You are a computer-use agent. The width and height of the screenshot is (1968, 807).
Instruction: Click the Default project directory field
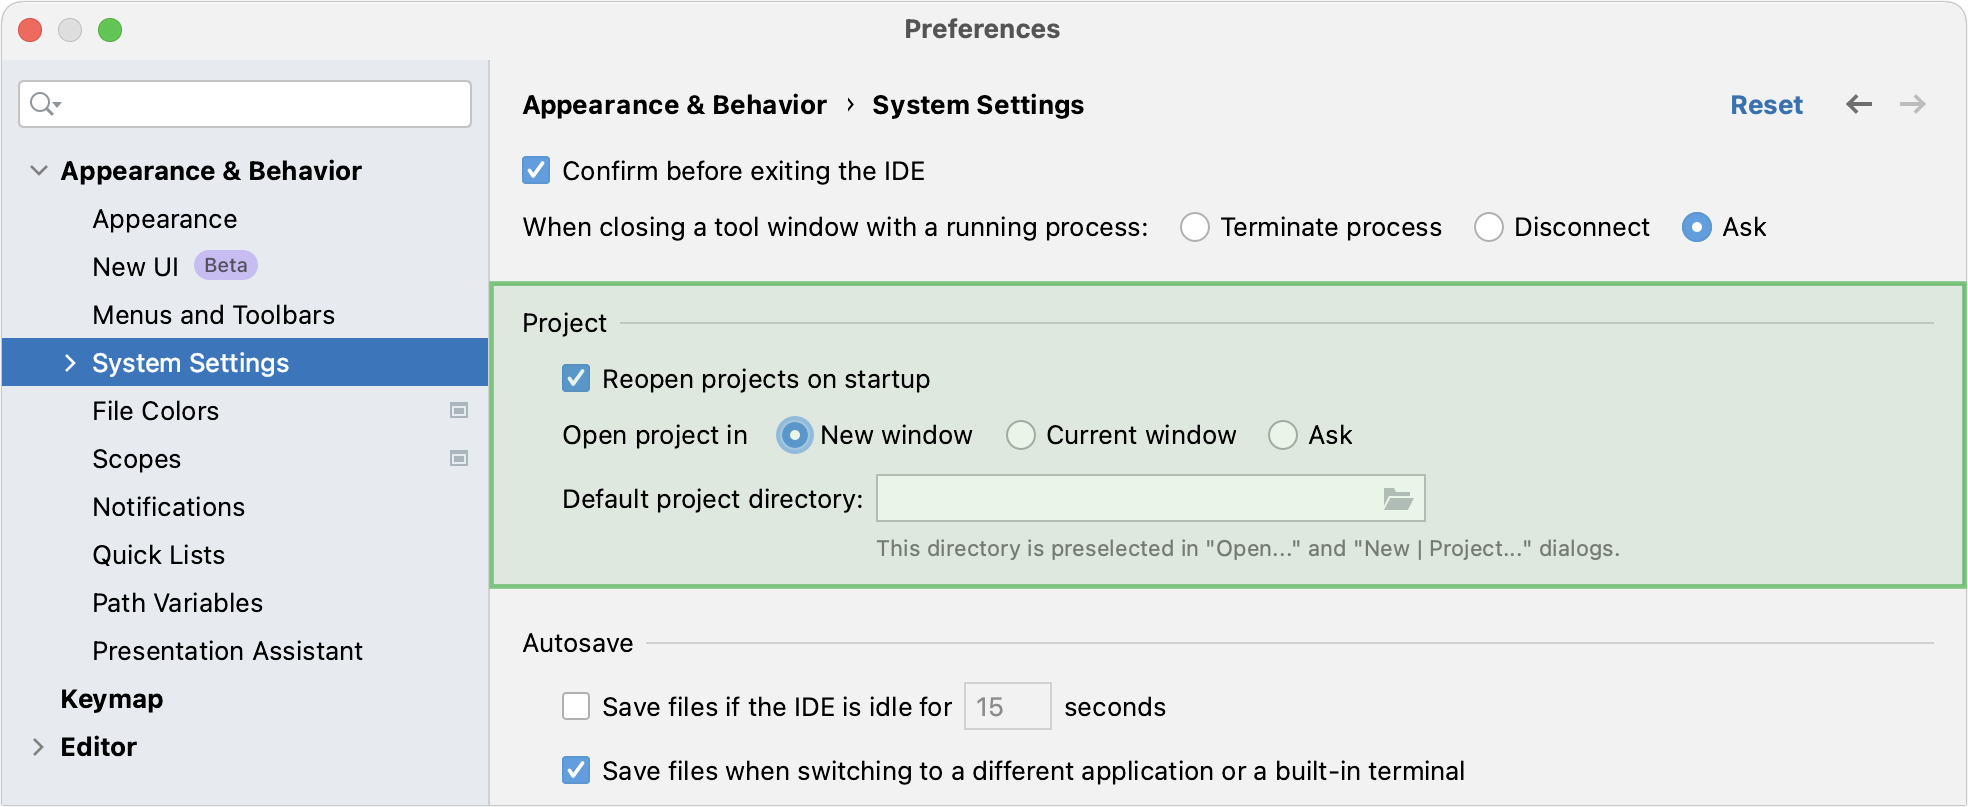click(x=1150, y=498)
